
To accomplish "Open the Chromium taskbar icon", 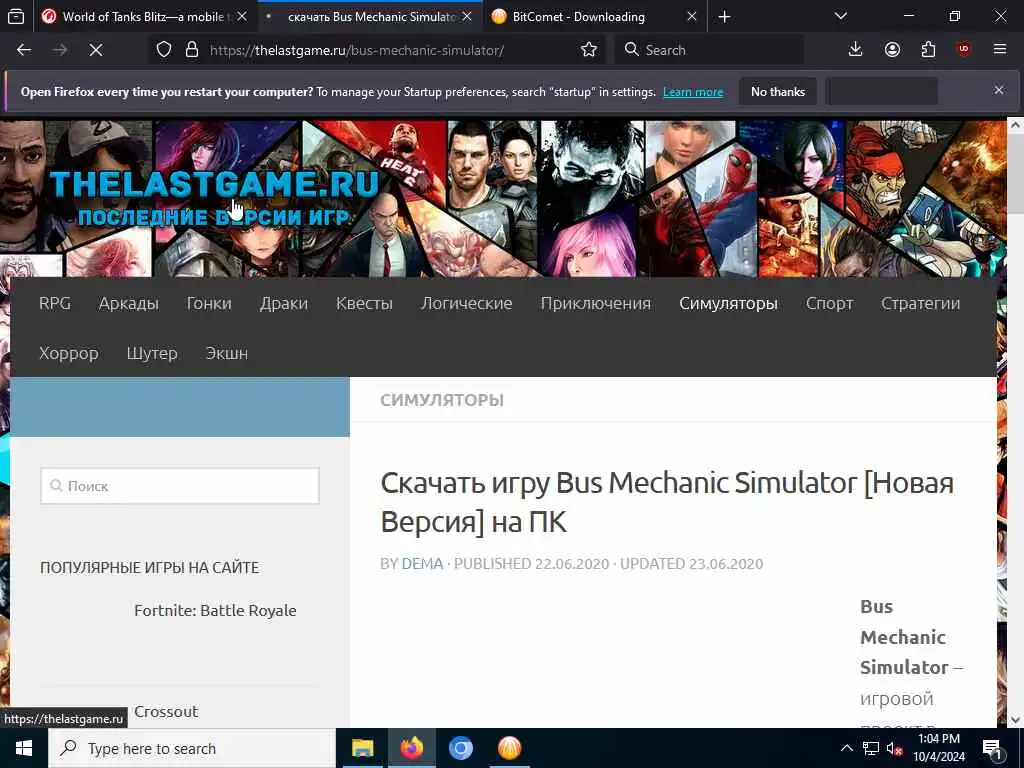I will pyautogui.click(x=460, y=748).
